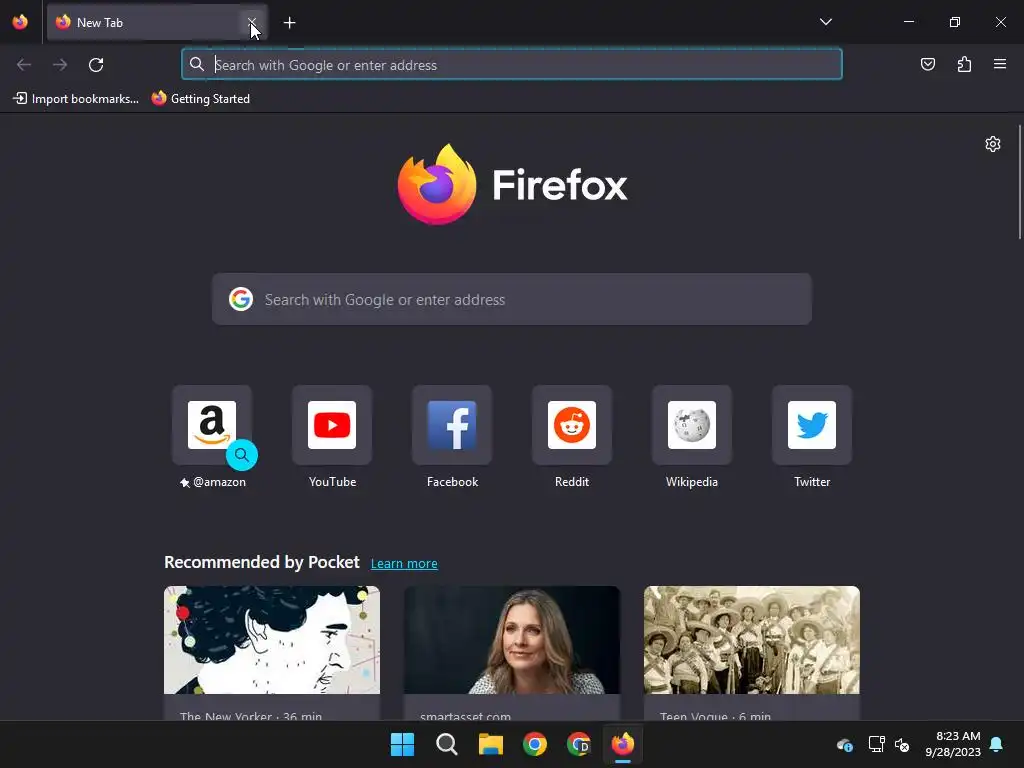Click the muted volume tray icon
Screen dimensions: 1024x768
click(902, 744)
